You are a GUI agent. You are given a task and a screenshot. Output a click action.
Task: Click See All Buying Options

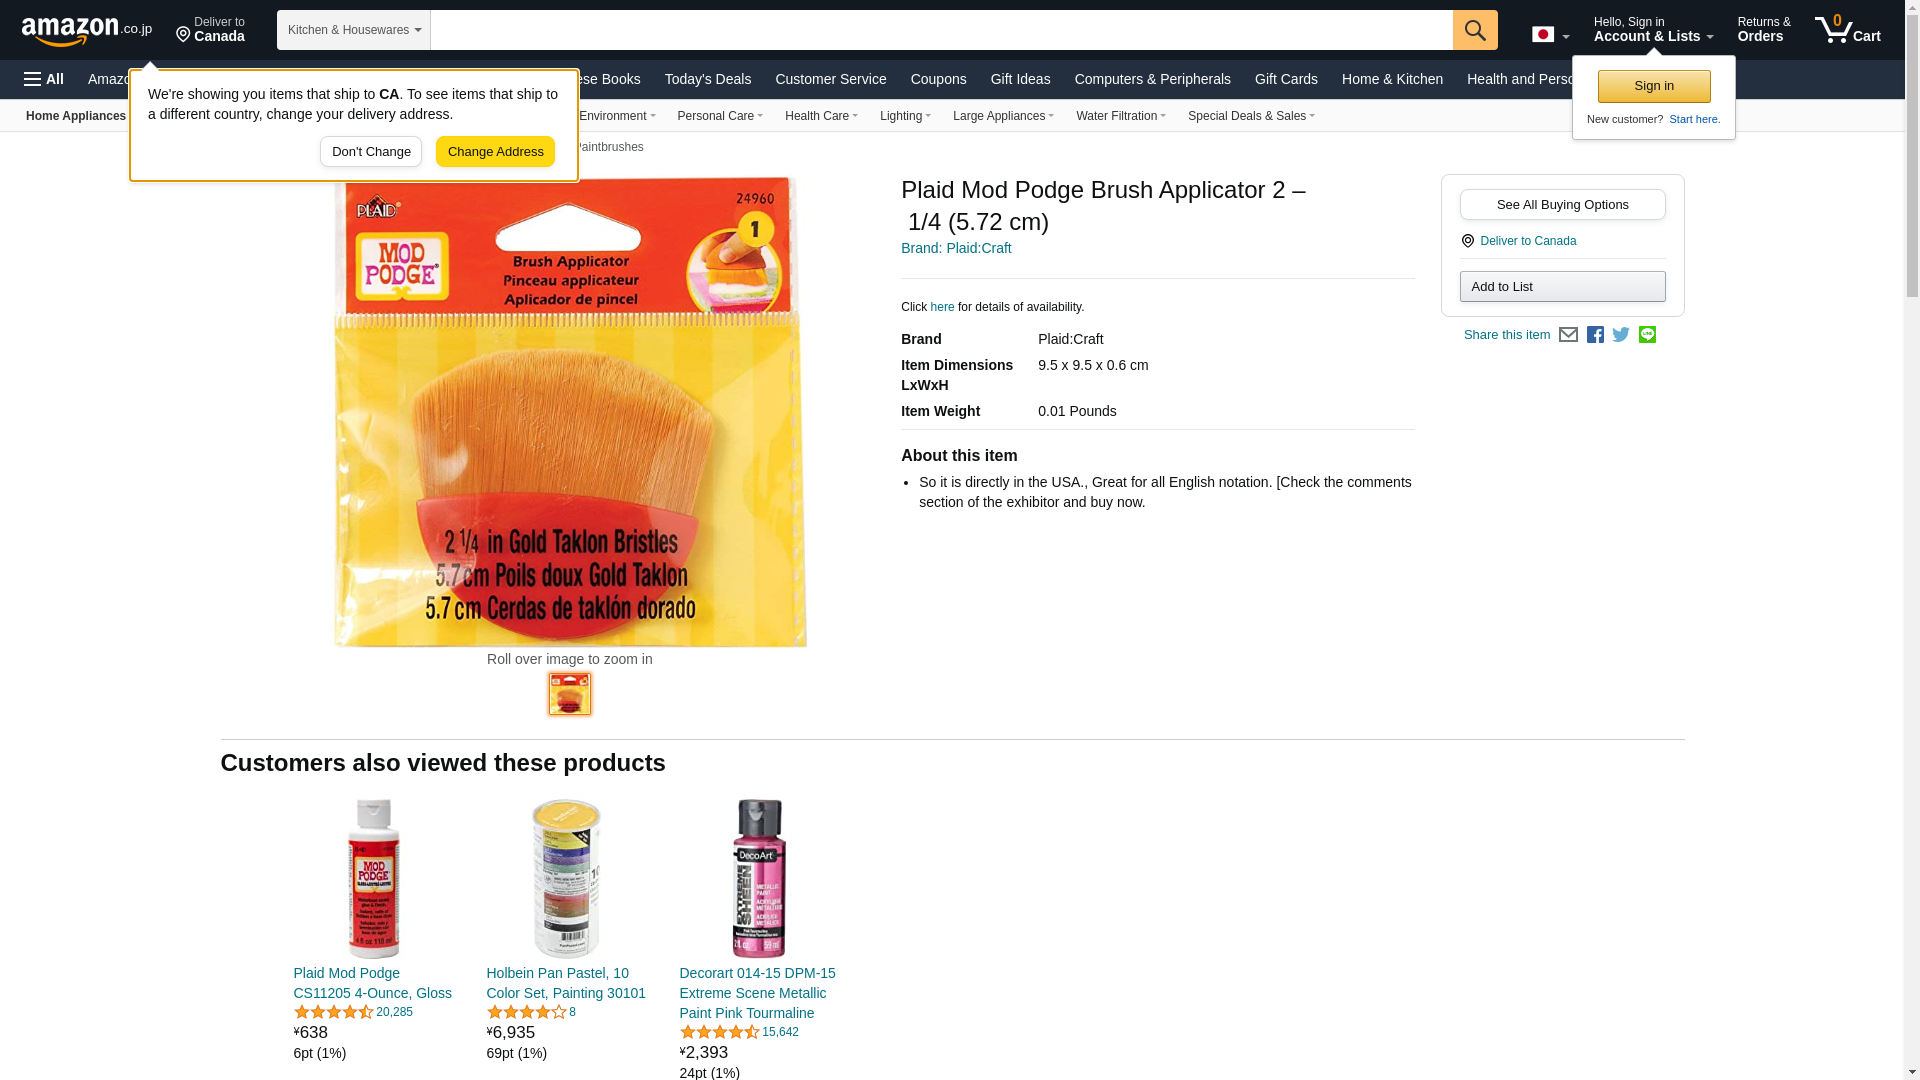pos(1562,205)
